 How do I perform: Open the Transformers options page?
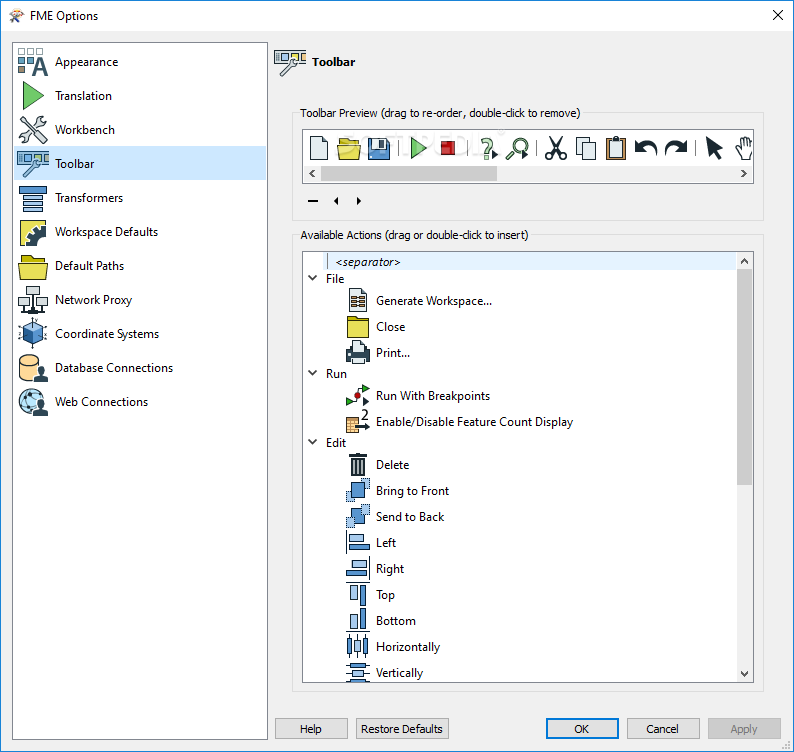pos(140,197)
